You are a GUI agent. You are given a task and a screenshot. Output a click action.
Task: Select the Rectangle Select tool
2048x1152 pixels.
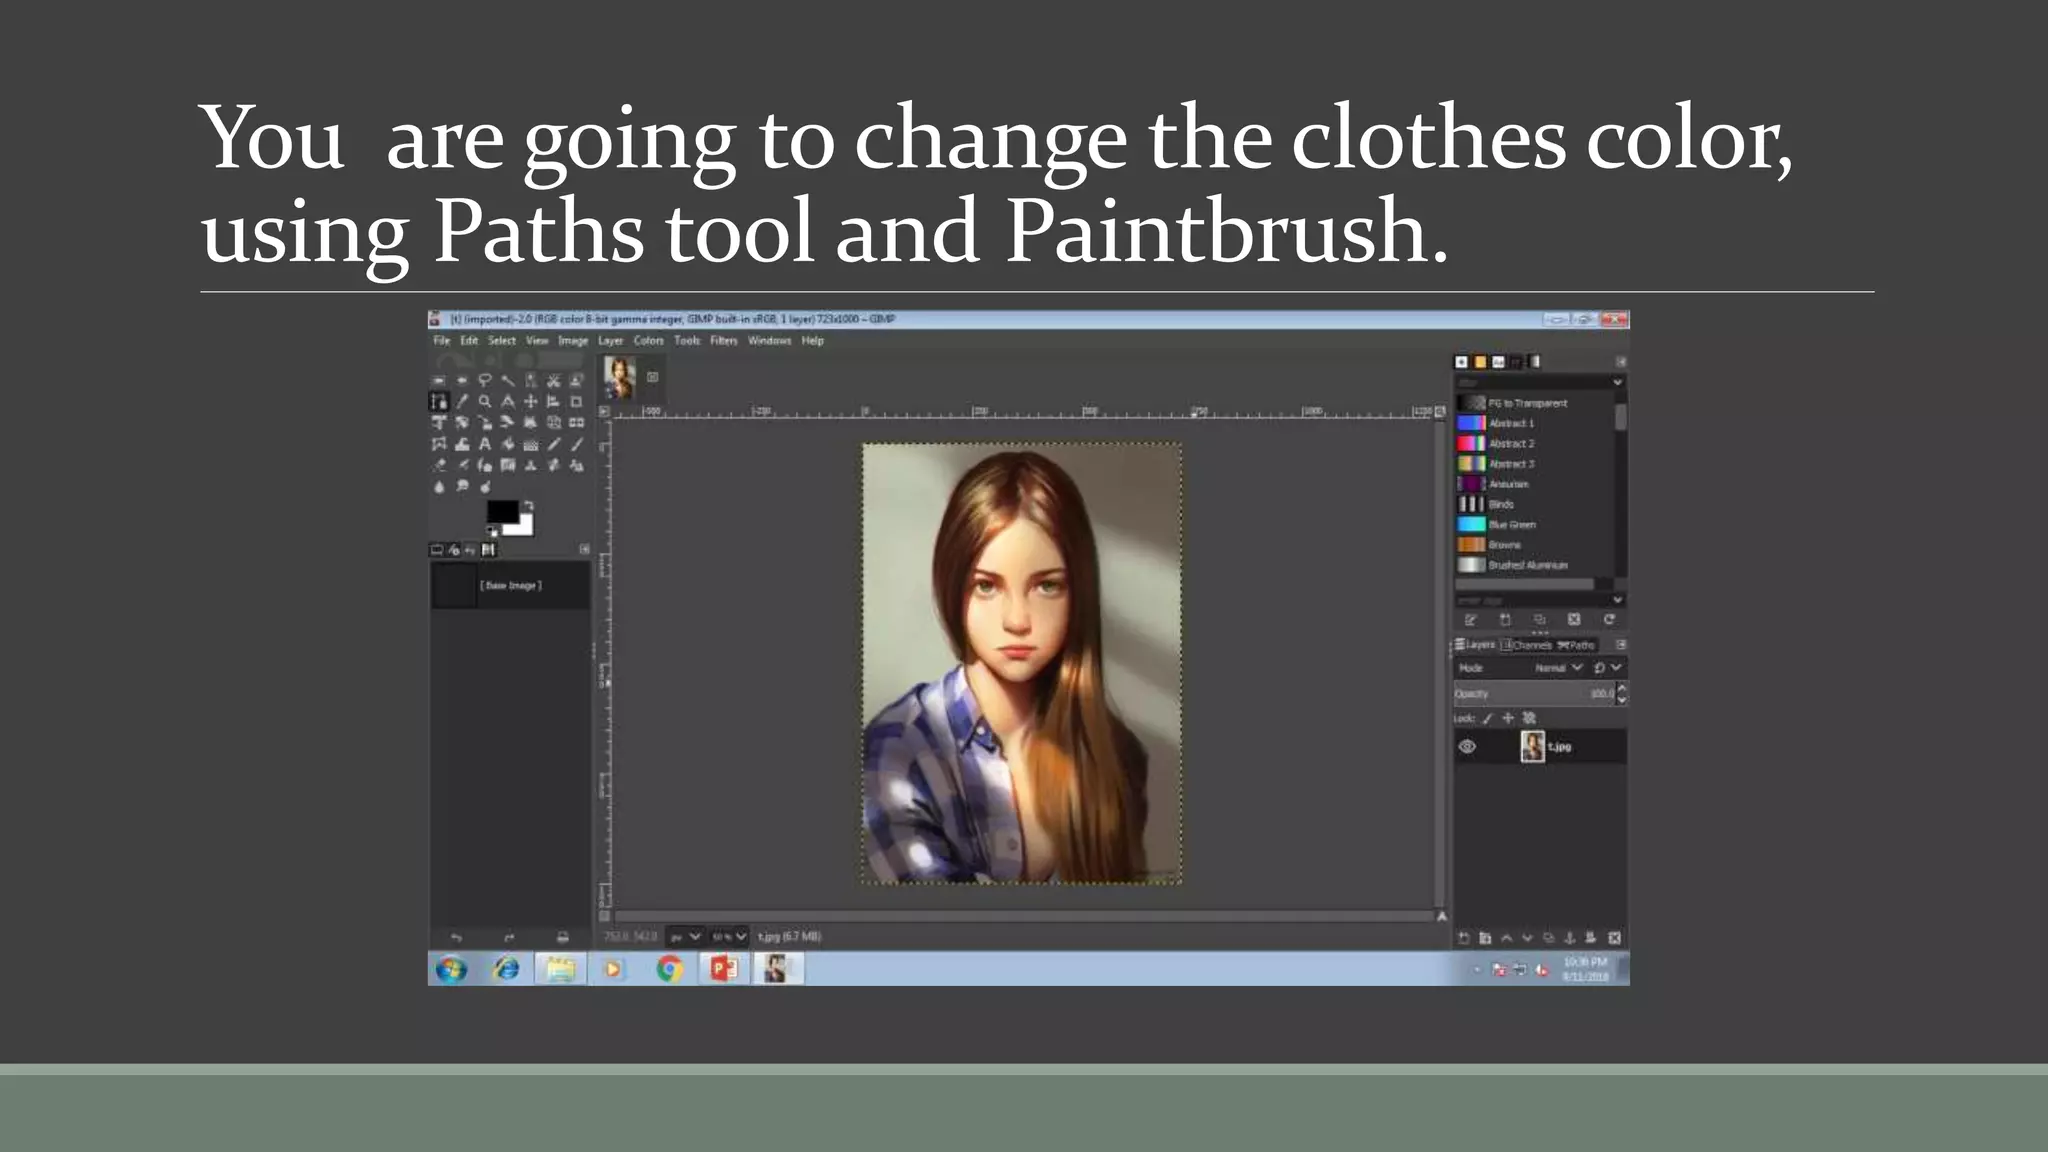(438, 380)
